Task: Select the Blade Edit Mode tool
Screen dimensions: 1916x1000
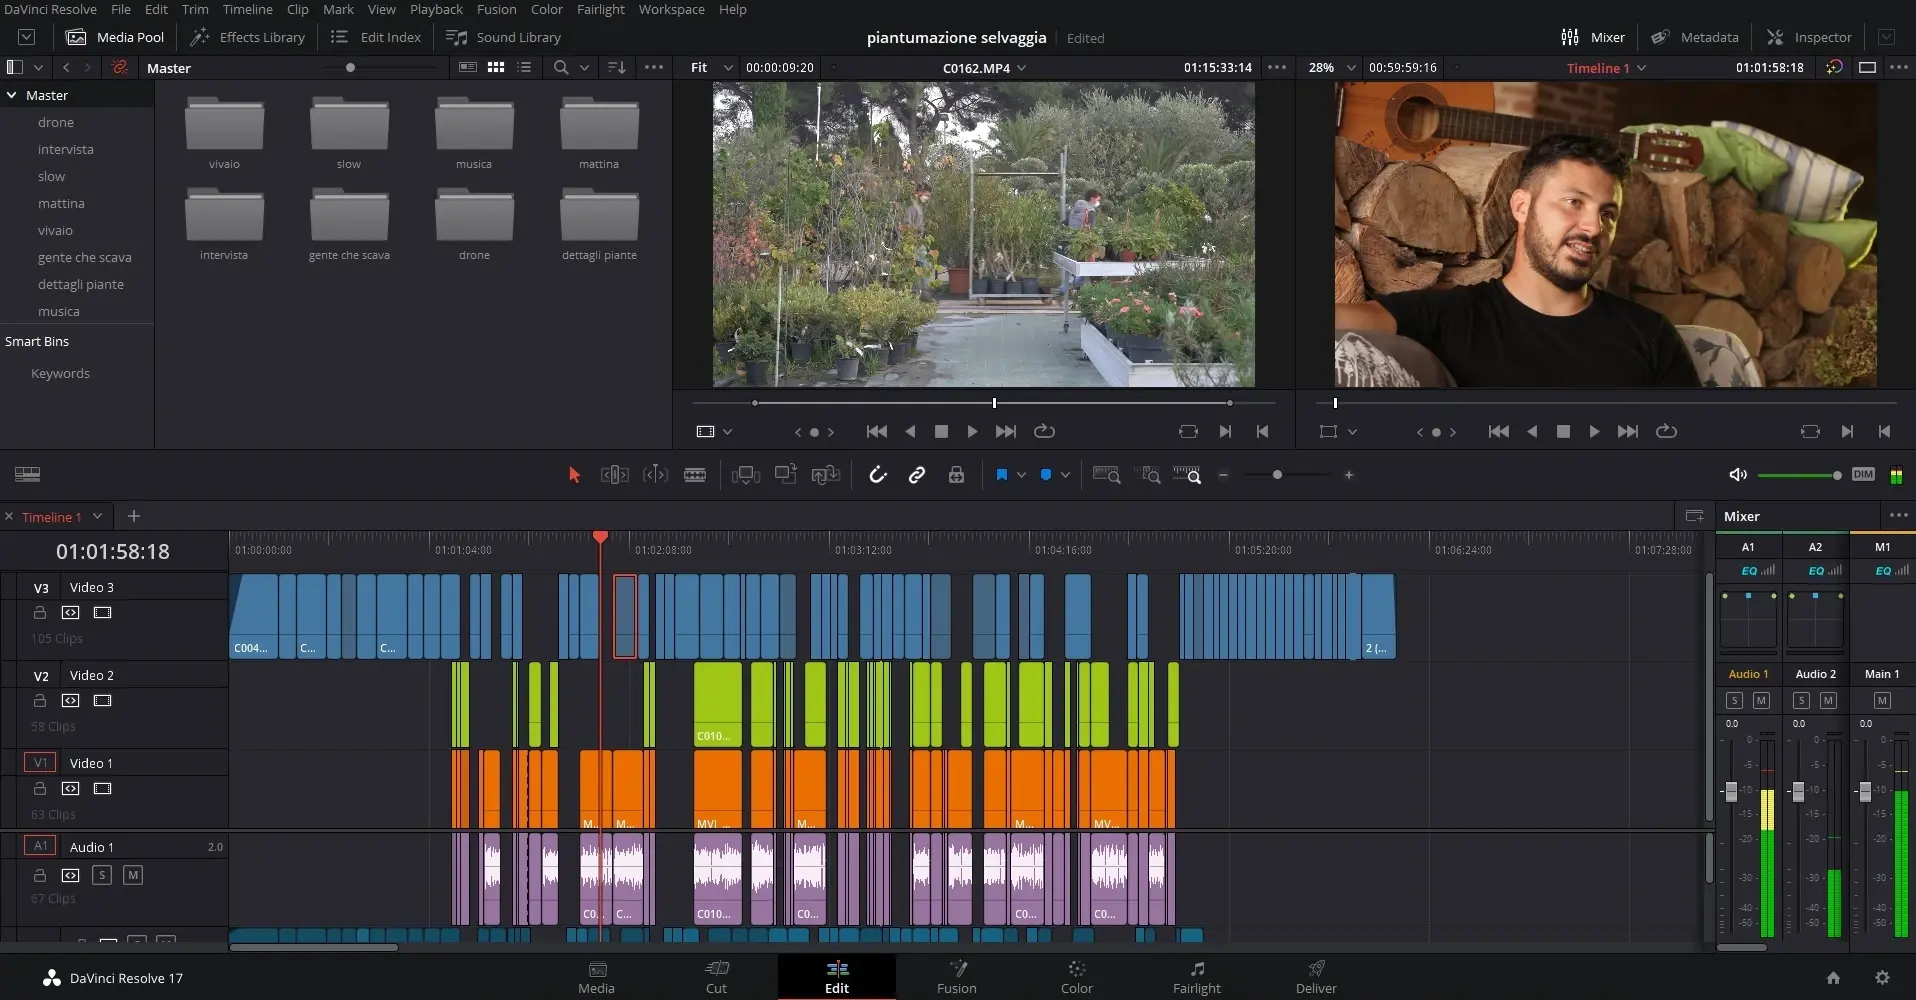Action: [695, 475]
